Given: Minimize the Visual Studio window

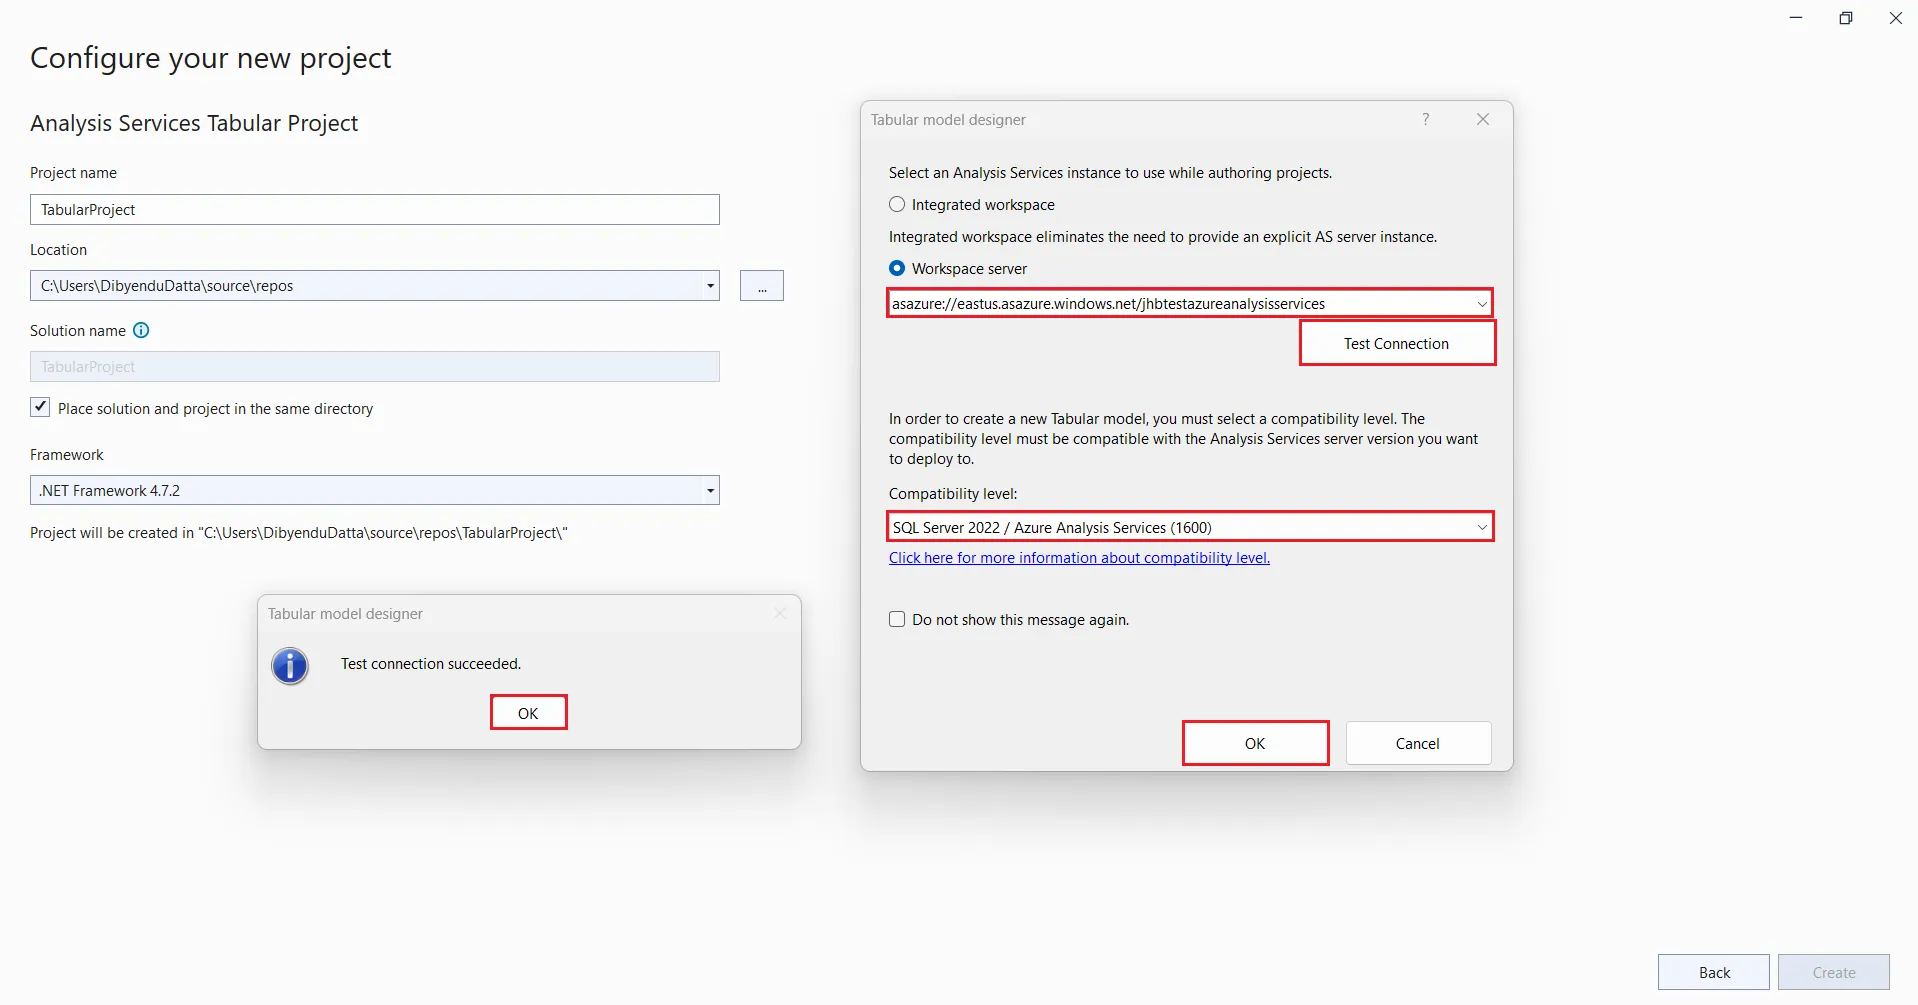Looking at the screenshot, I should point(1796,18).
